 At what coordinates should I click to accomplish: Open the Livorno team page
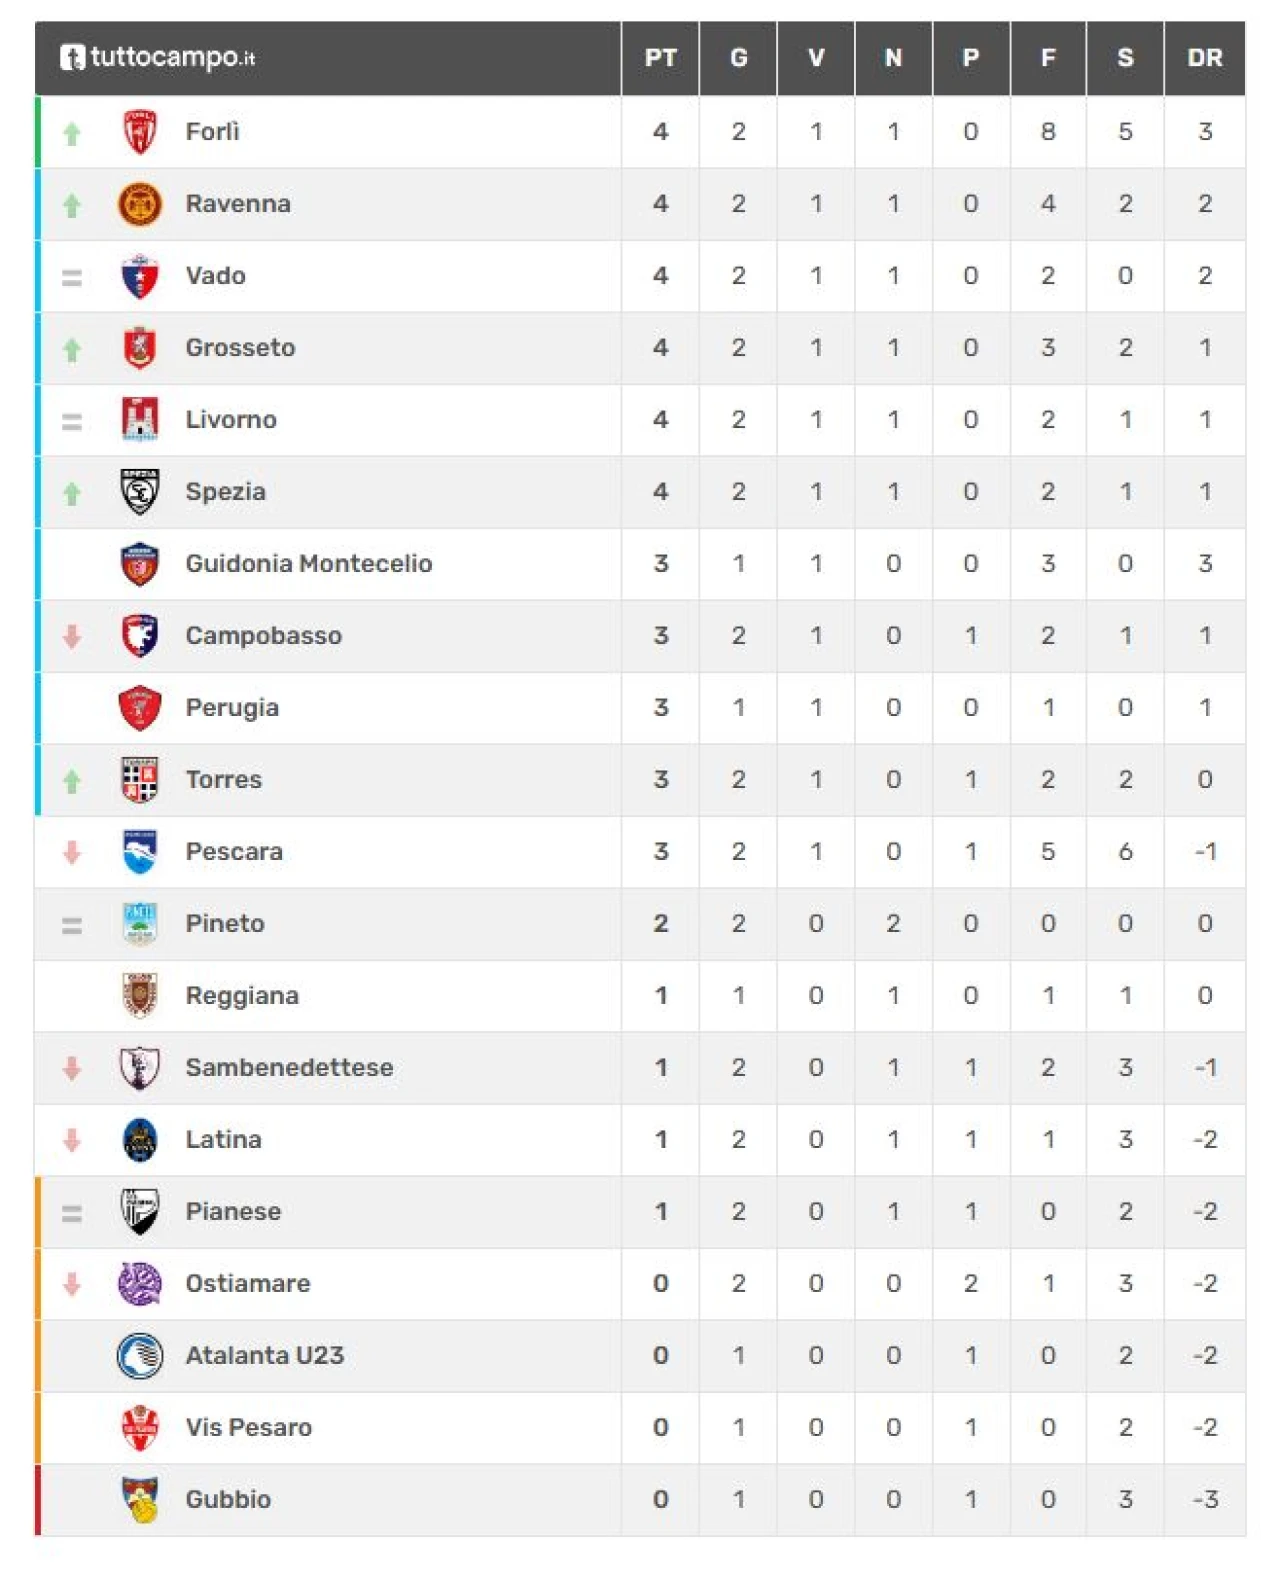click(x=231, y=420)
